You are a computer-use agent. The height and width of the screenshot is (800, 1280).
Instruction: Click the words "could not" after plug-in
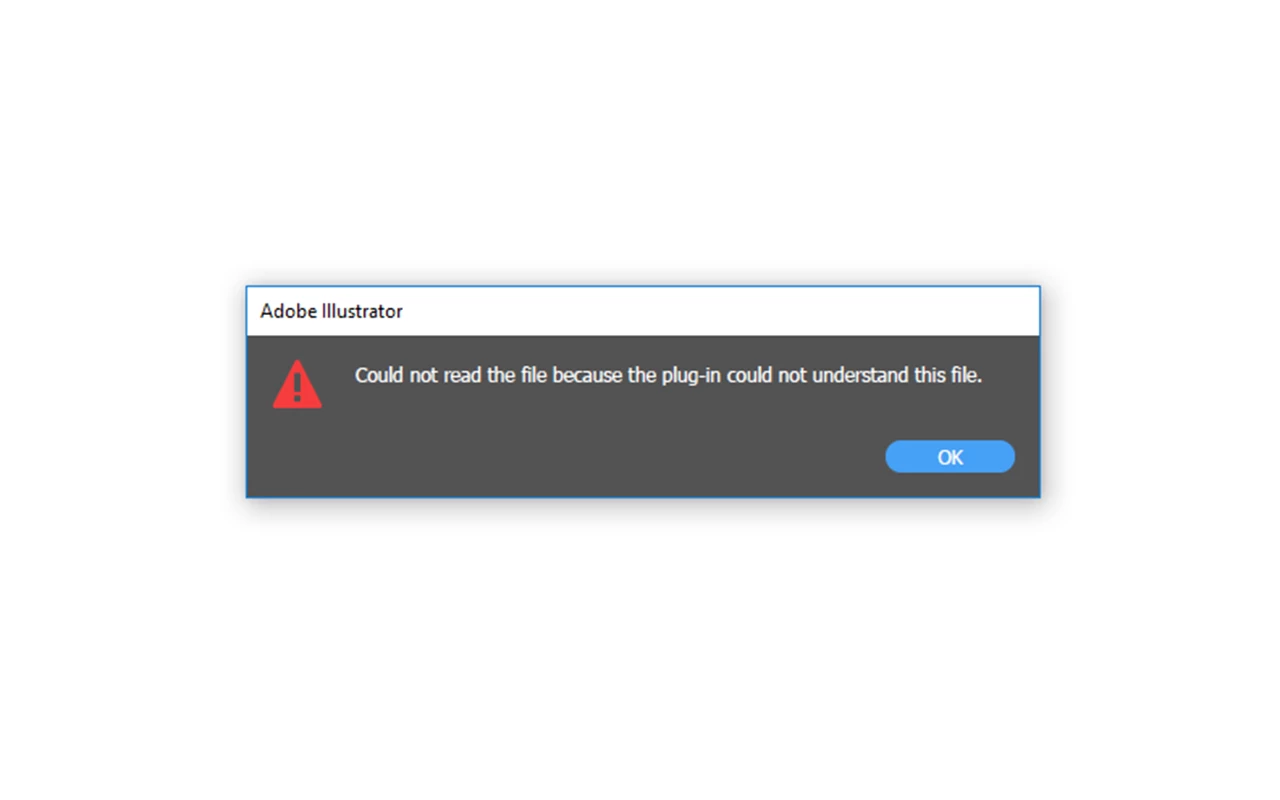coord(766,376)
